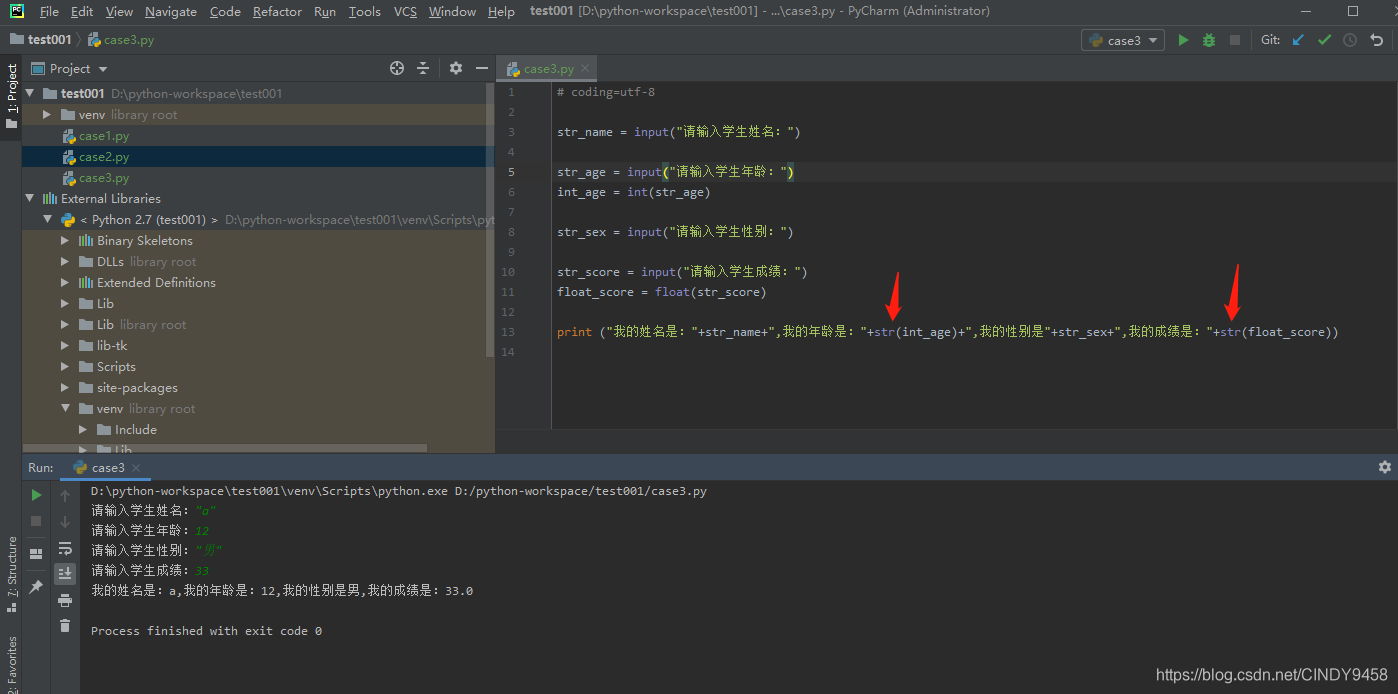Print the Run console output

65,600
